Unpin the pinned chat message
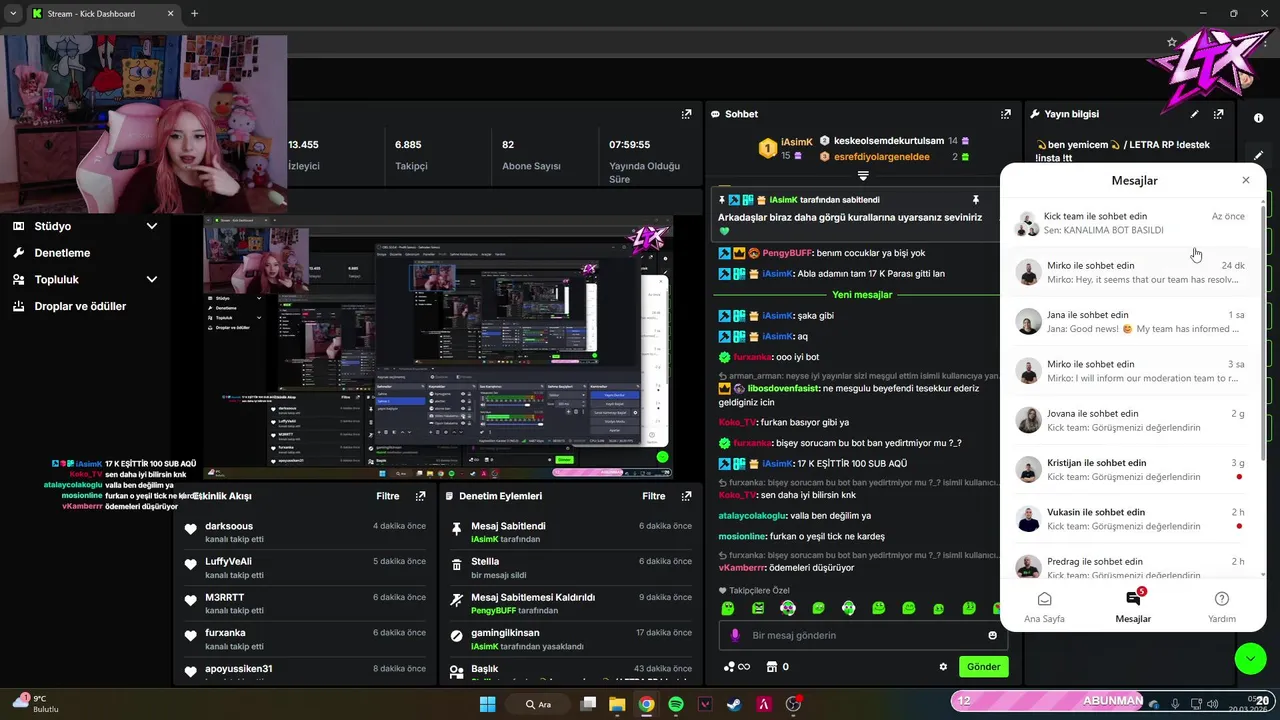1280x720 pixels. tap(976, 200)
